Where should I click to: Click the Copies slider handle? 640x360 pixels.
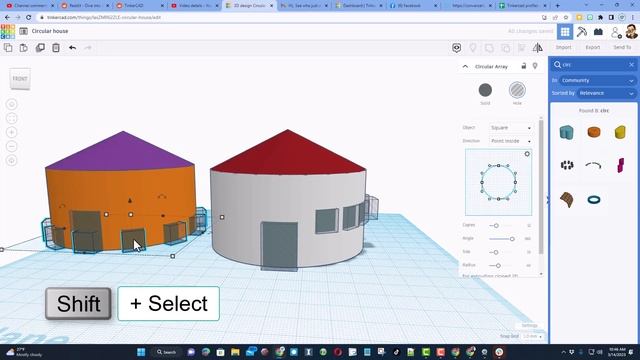(x=496, y=225)
